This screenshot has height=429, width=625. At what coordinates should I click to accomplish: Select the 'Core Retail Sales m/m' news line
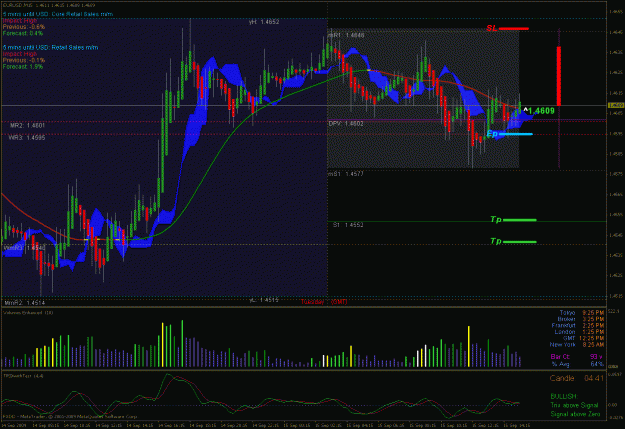[x=58, y=14]
